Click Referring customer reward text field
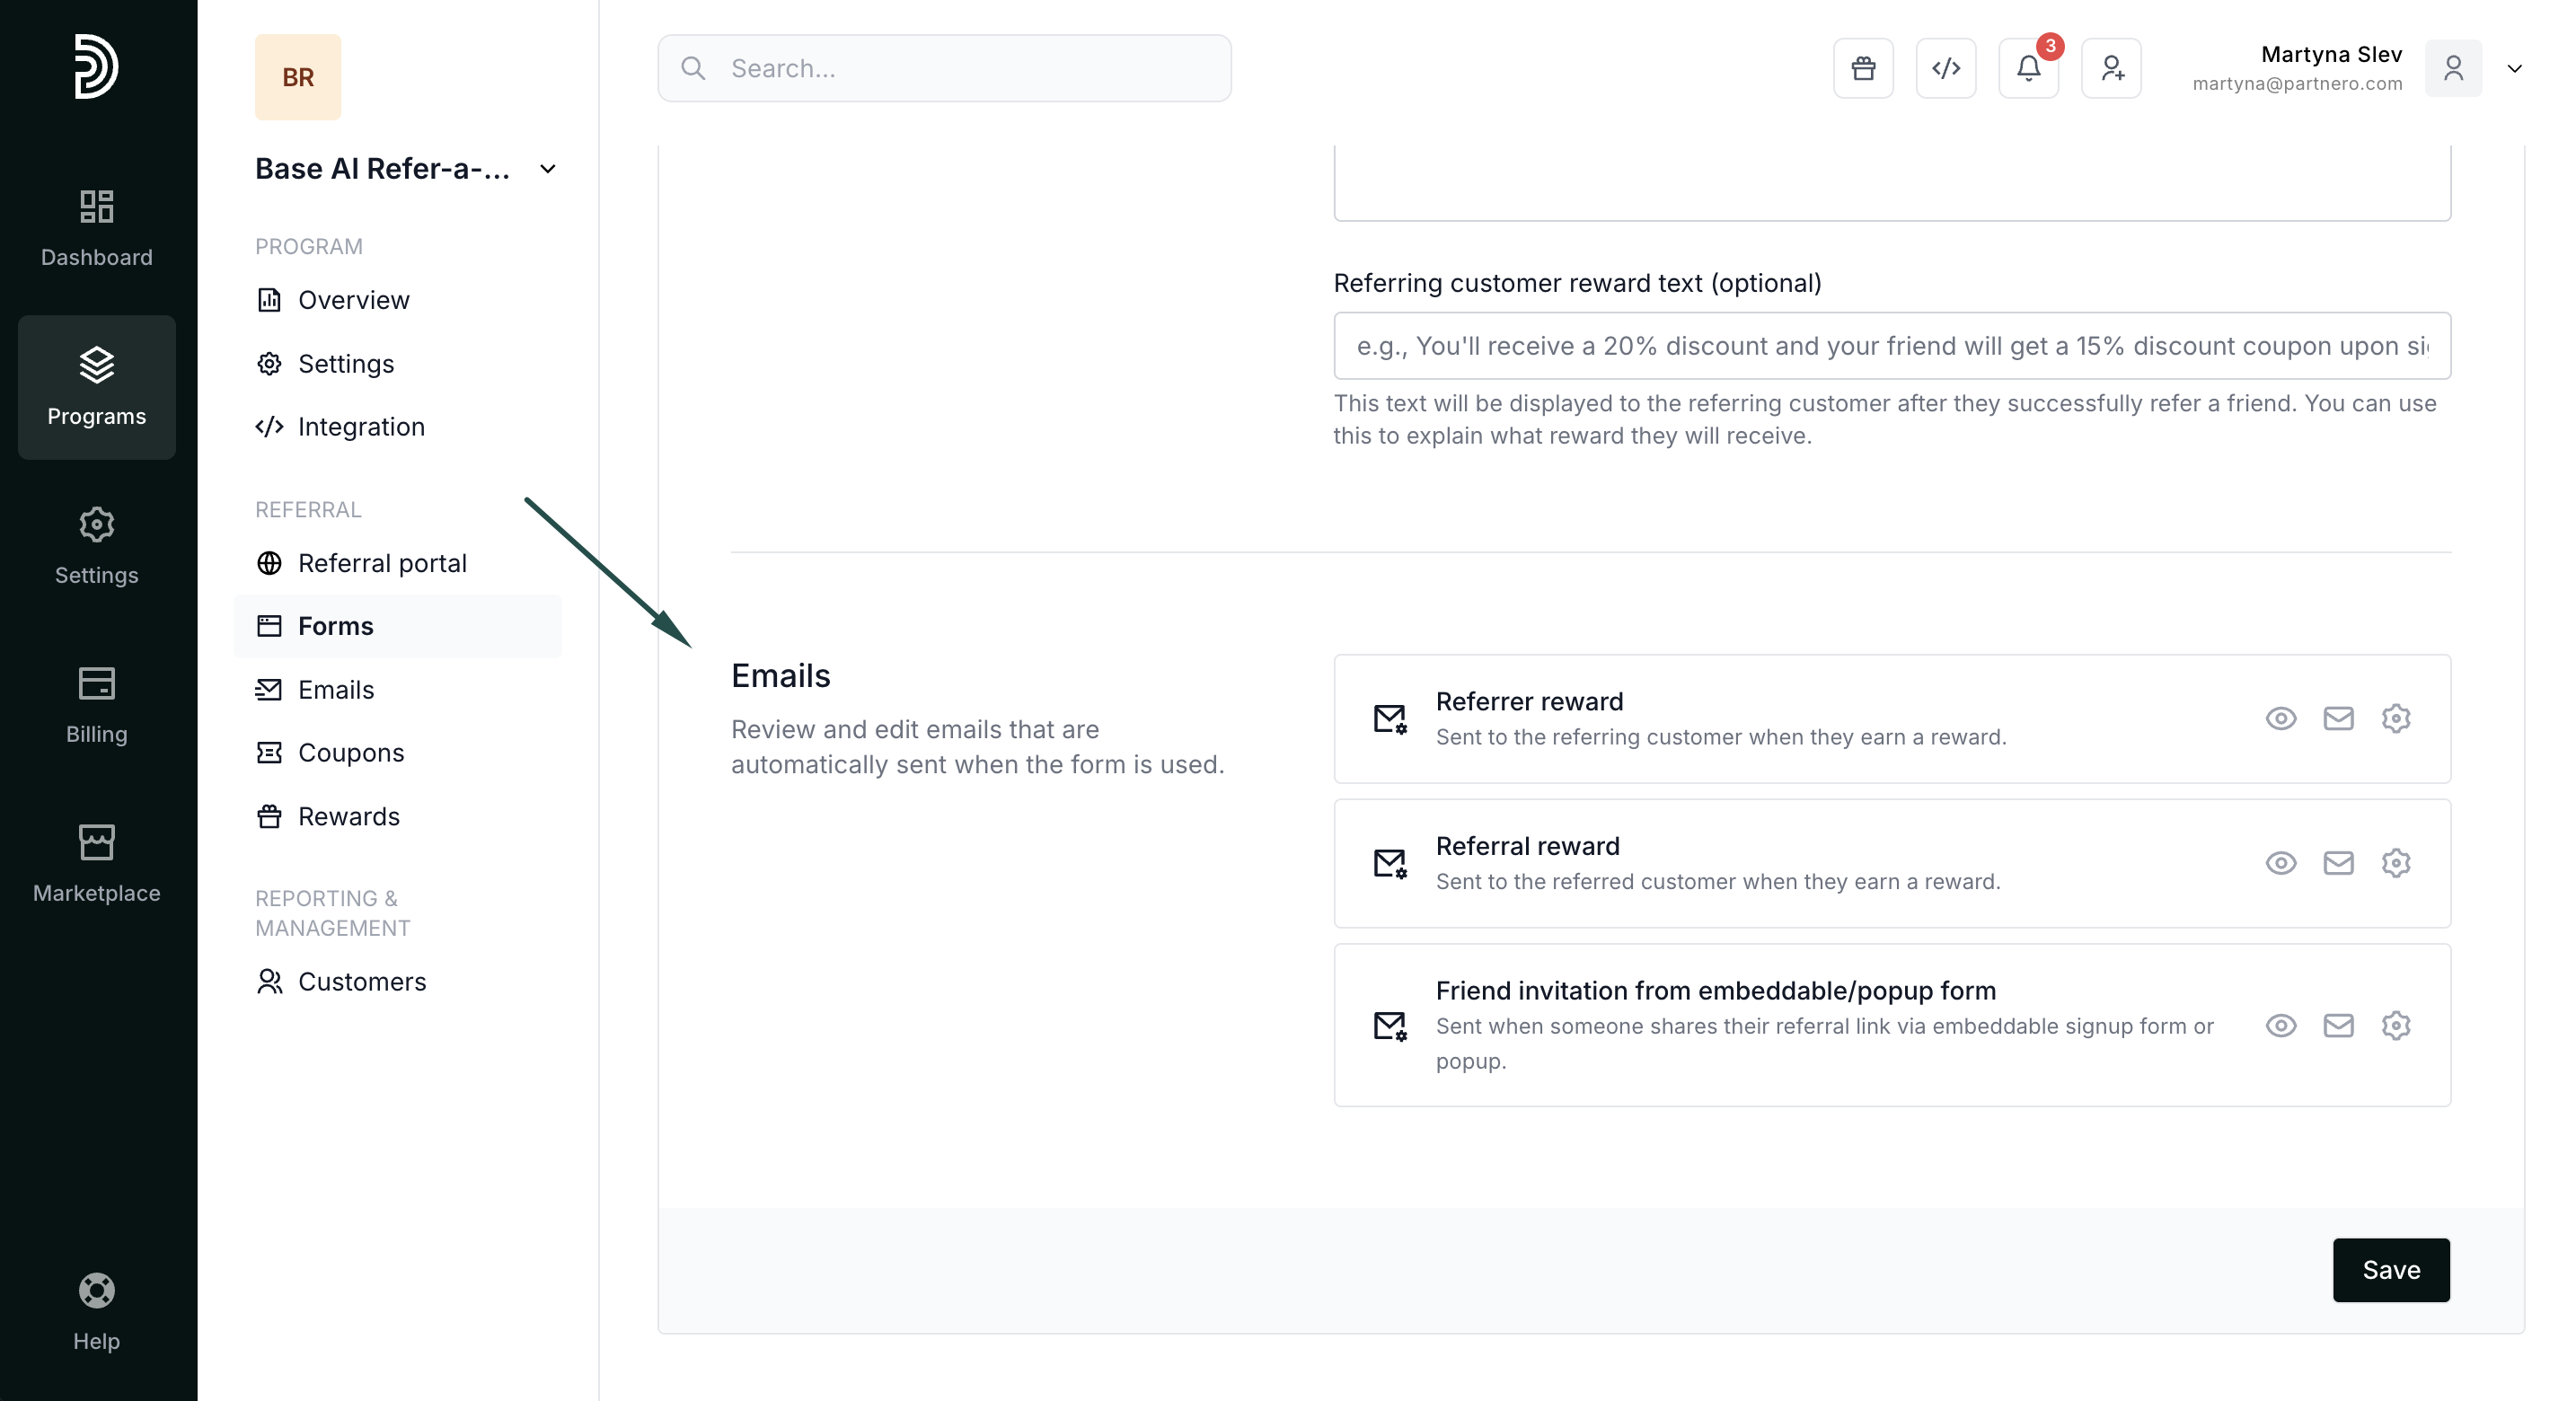 tap(1891, 346)
